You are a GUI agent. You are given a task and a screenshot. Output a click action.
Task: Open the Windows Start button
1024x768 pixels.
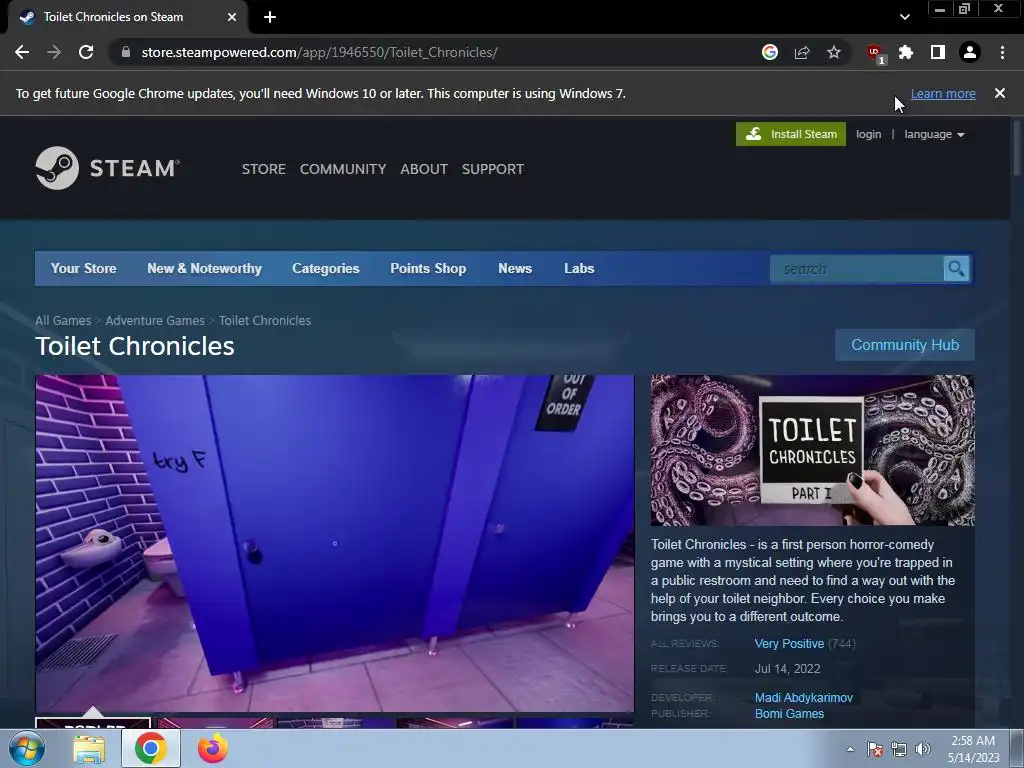point(26,748)
